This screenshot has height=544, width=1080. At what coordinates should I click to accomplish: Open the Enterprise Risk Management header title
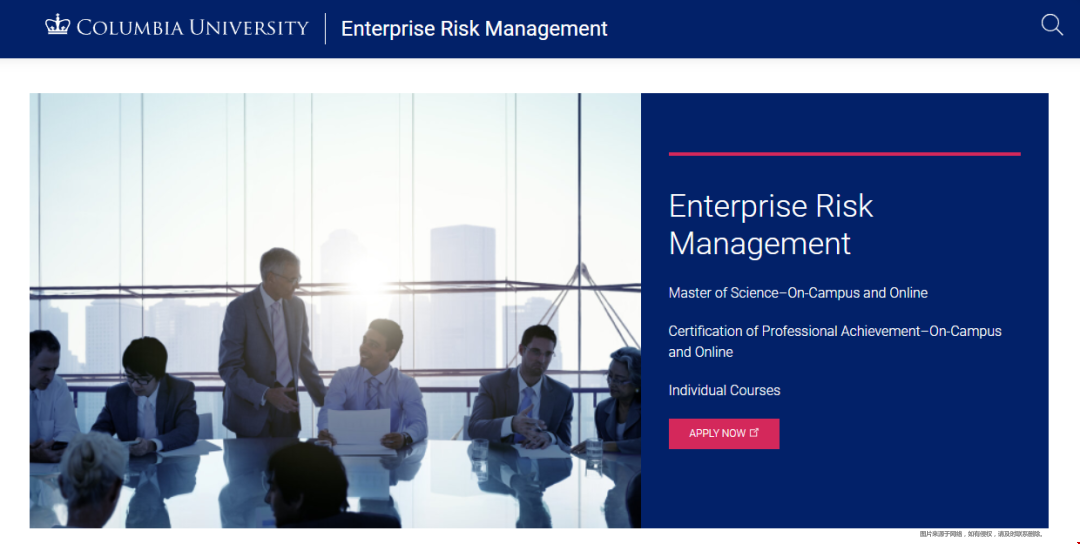pyautogui.click(x=474, y=29)
